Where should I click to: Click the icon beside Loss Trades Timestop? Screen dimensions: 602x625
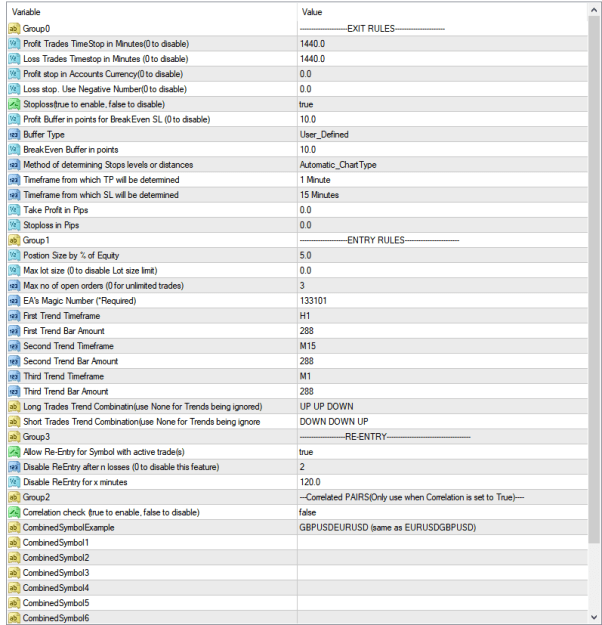click(14, 59)
